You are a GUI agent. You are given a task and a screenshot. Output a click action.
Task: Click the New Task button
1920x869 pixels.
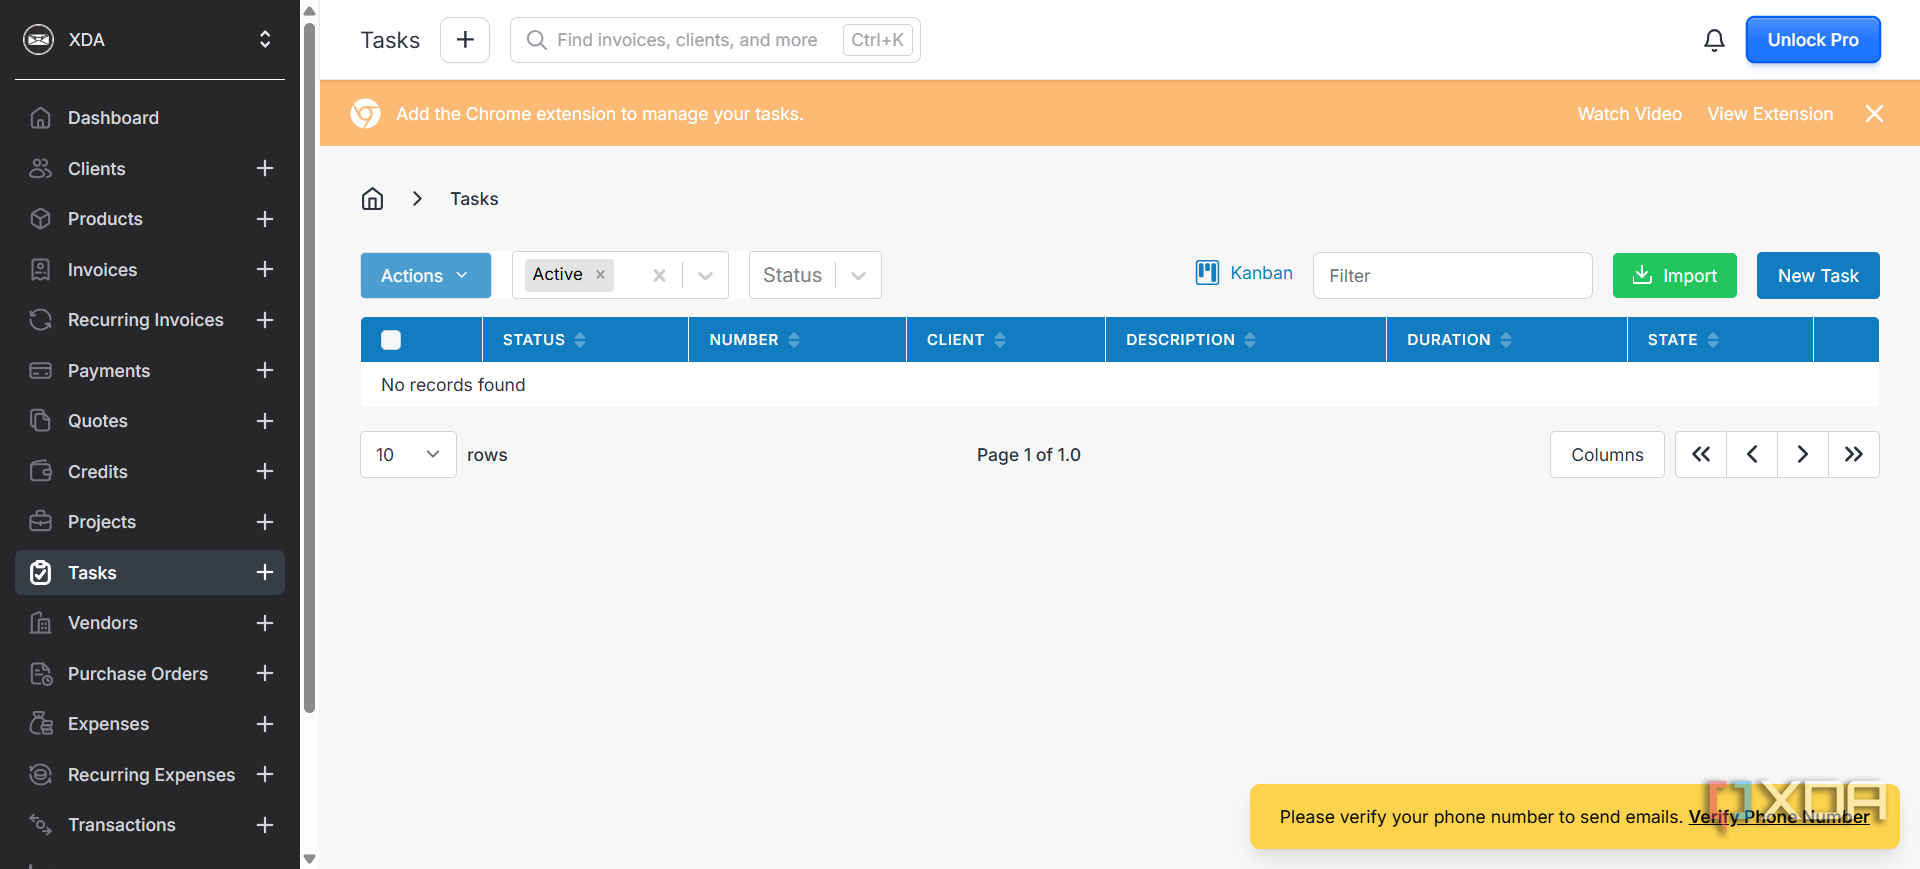pyautogui.click(x=1818, y=276)
